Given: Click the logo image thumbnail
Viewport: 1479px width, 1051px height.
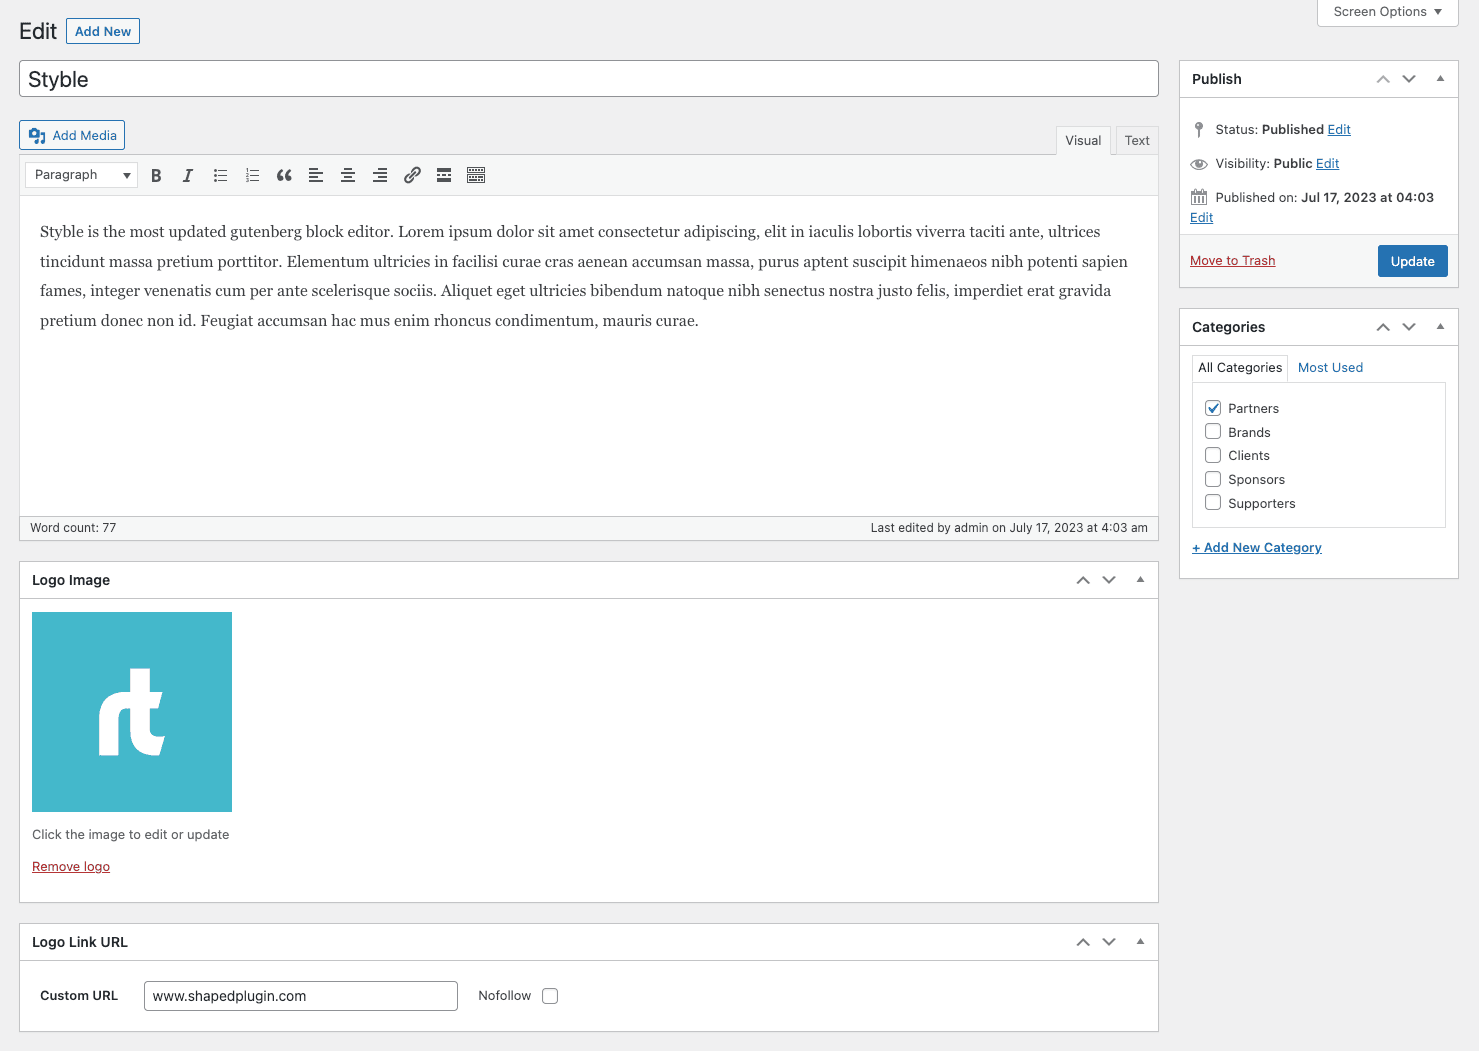Looking at the screenshot, I should [x=132, y=712].
